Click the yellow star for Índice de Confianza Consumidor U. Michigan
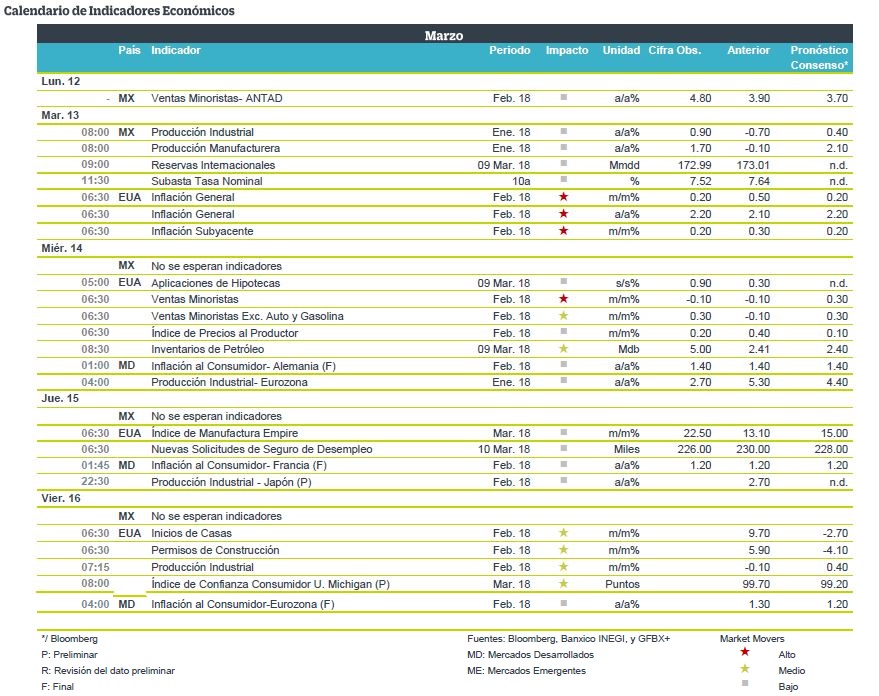 click(x=563, y=583)
